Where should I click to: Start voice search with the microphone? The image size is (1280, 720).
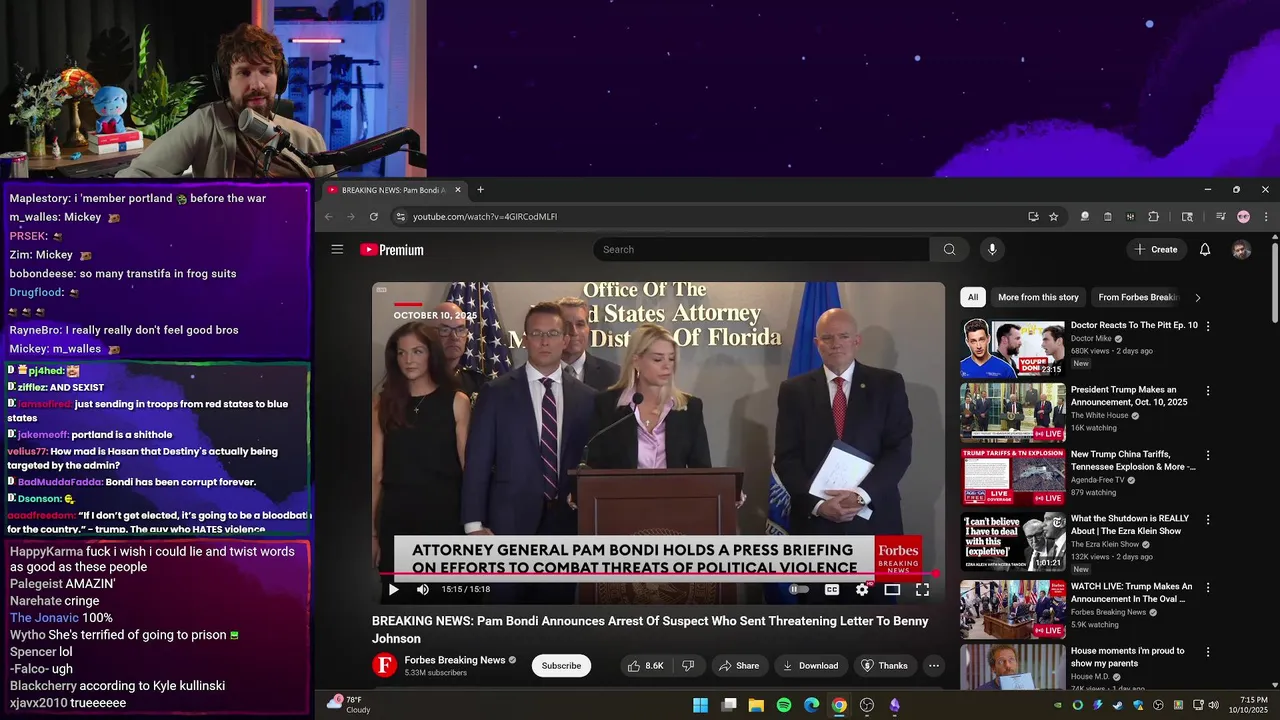992,249
